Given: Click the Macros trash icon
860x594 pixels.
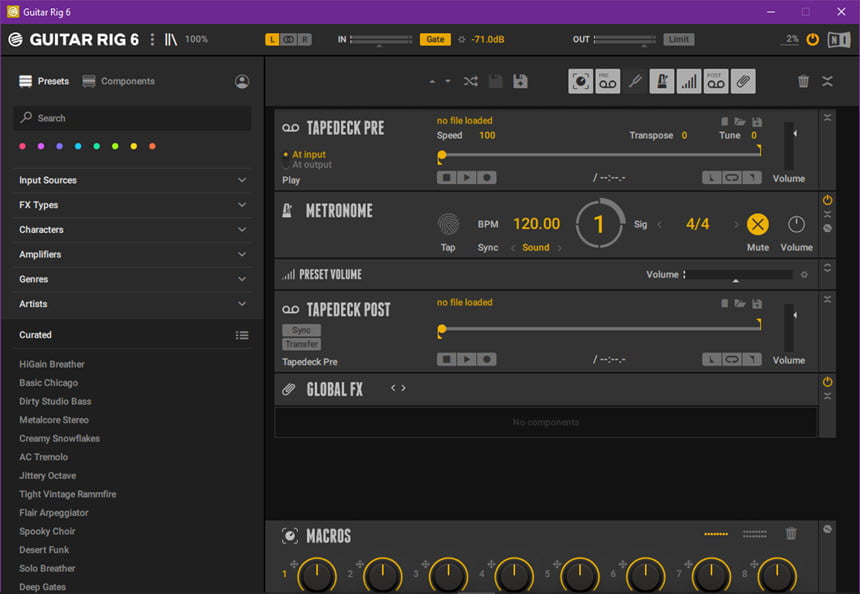Looking at the screenshot, I should [791, 533].
